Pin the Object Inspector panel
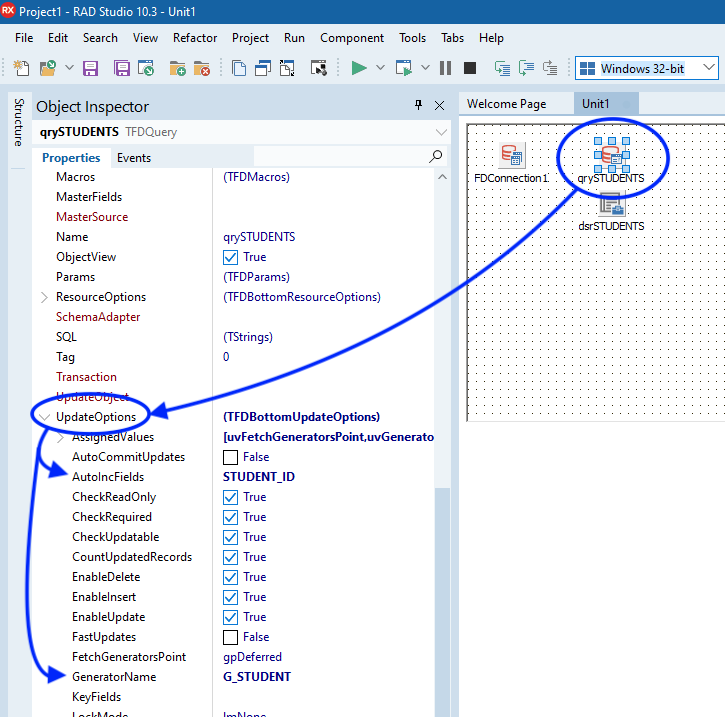 pos(418,105)
